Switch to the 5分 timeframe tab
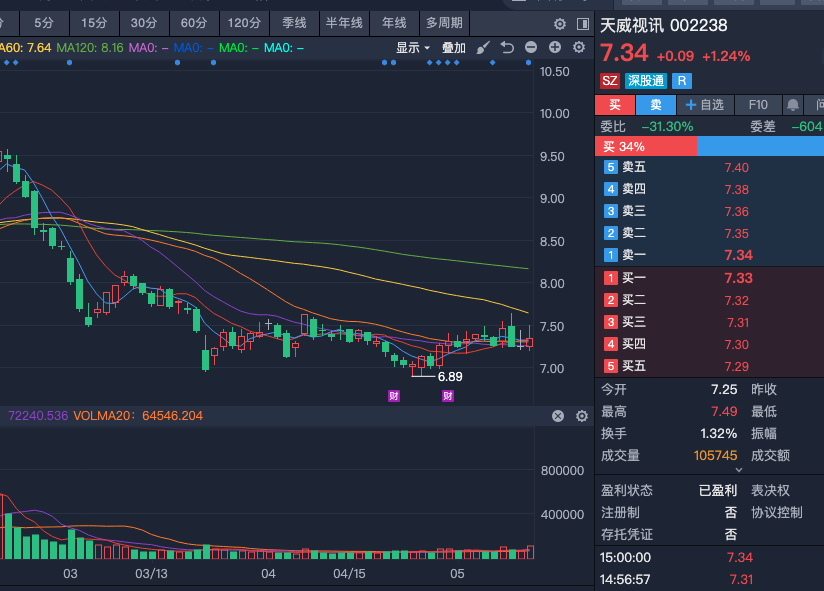 pos(44,23)
